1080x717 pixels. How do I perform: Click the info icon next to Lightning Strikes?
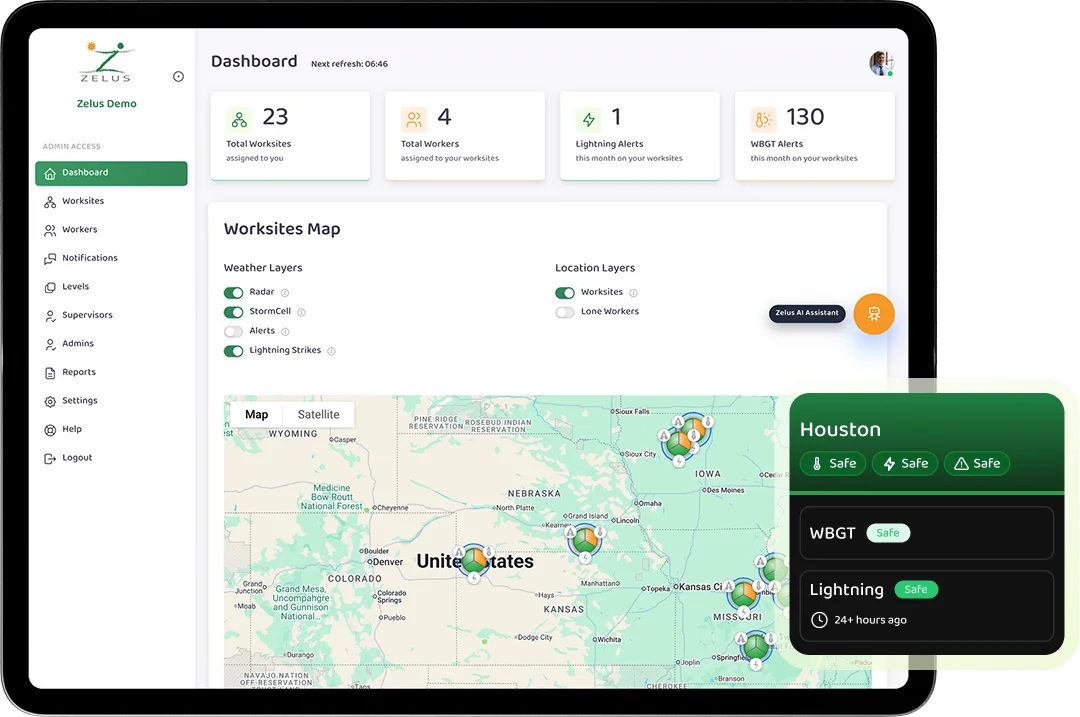point(331,351)
